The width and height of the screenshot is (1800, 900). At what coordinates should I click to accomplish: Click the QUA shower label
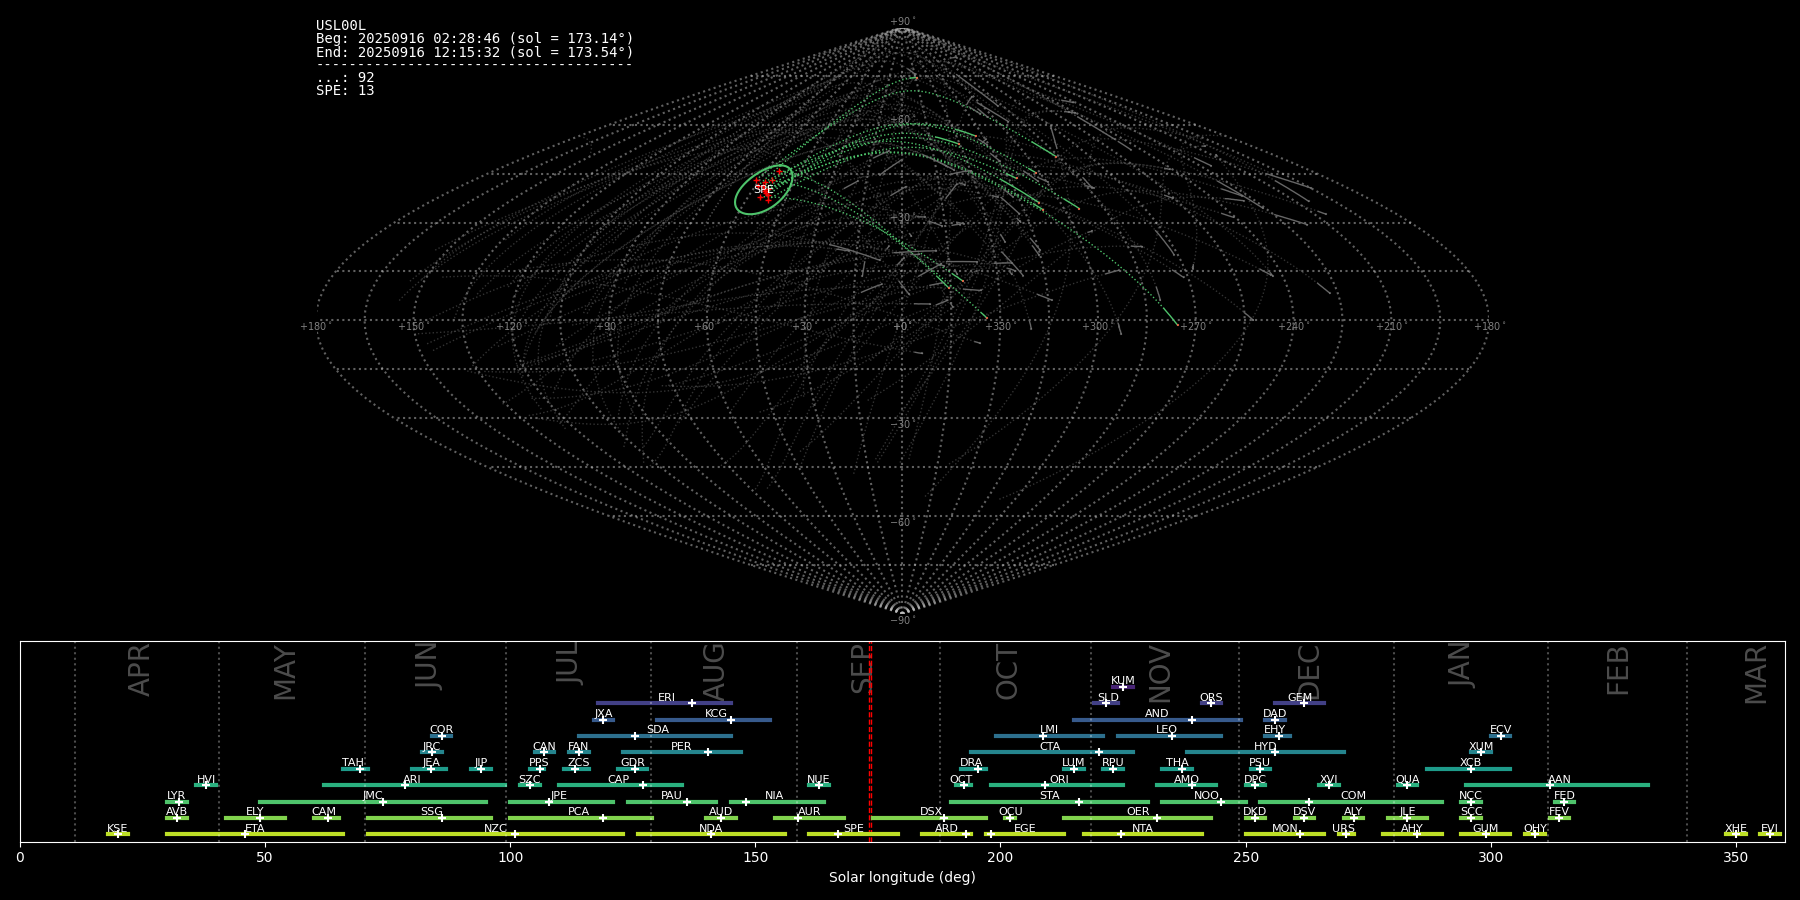coord(1407,780)
